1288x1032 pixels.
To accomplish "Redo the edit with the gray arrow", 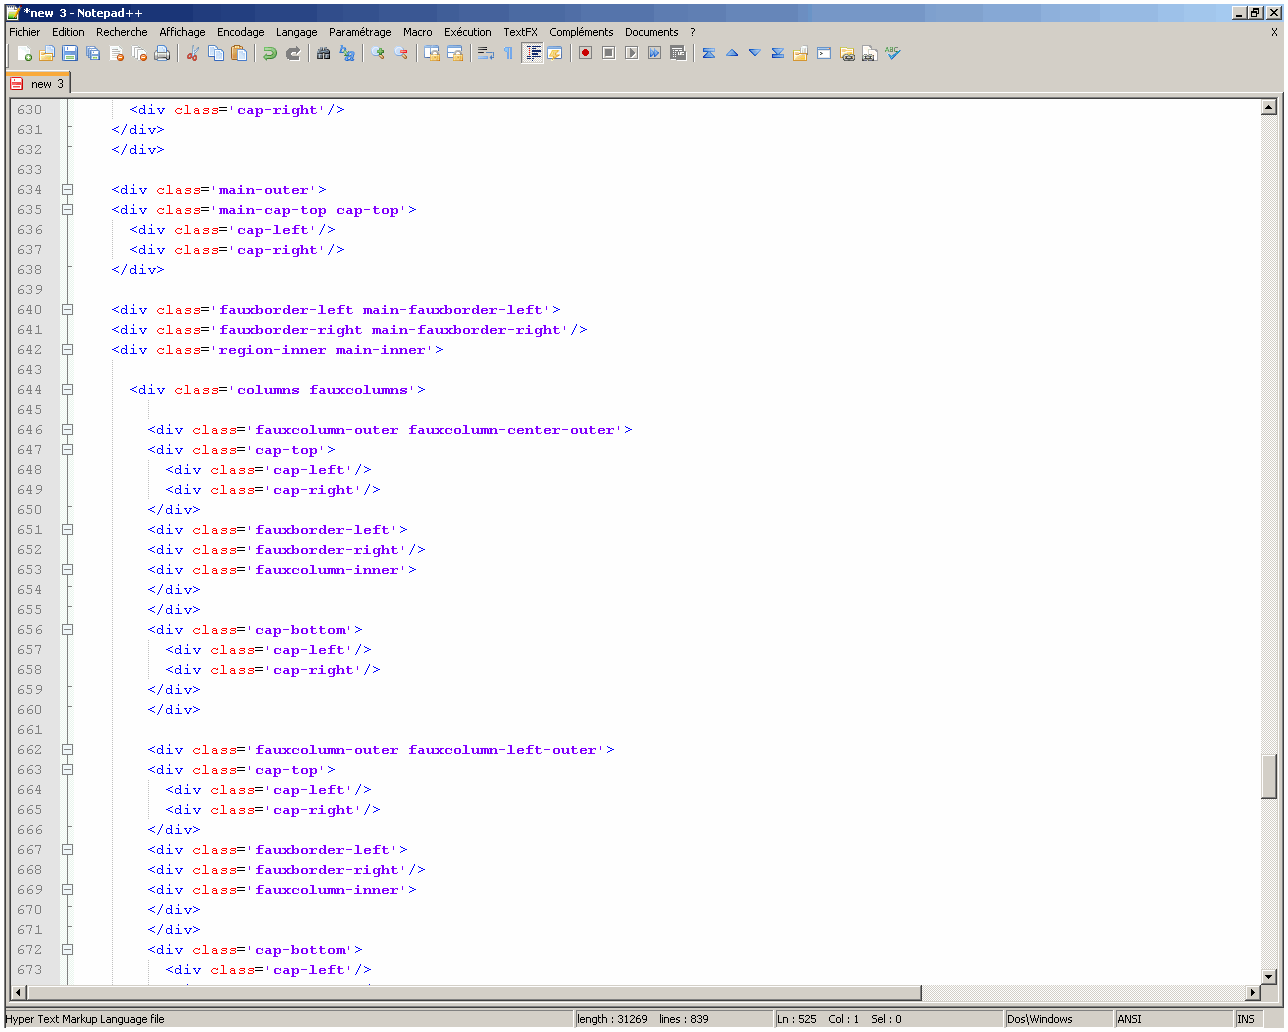I will tap(293, 53).
